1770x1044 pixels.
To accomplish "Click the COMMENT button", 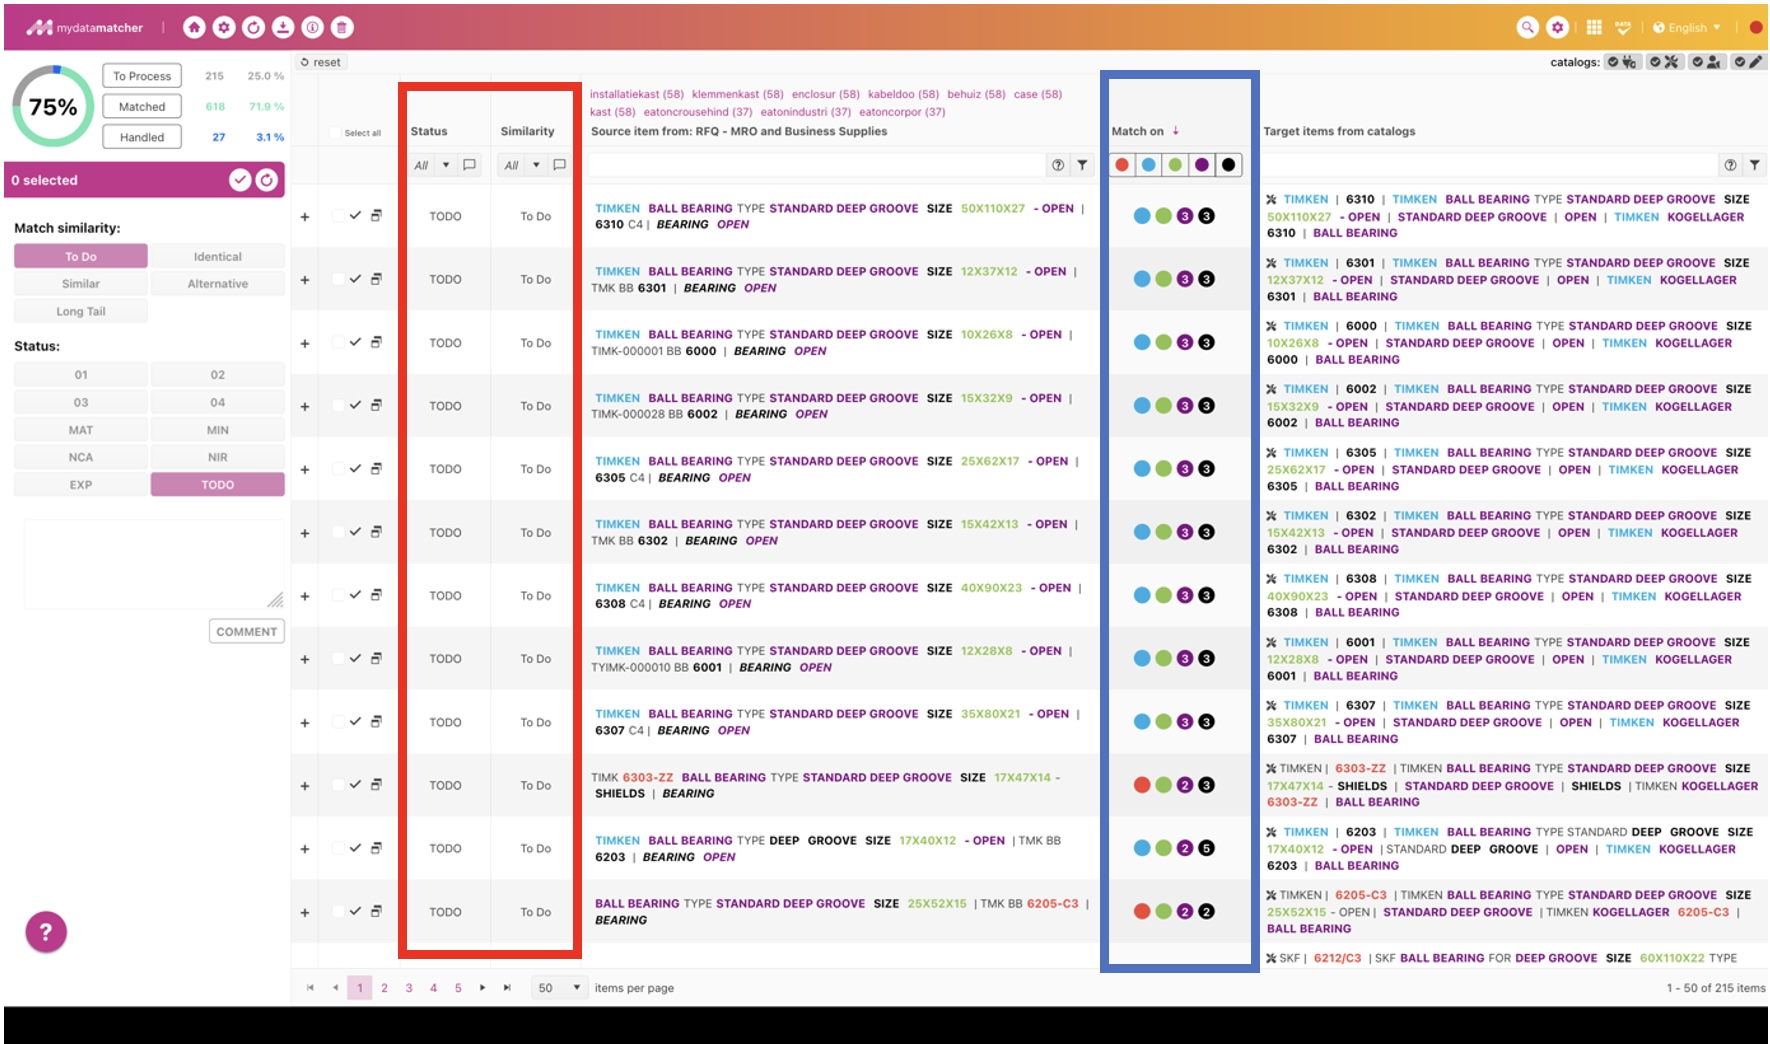I will click(246, 632).
